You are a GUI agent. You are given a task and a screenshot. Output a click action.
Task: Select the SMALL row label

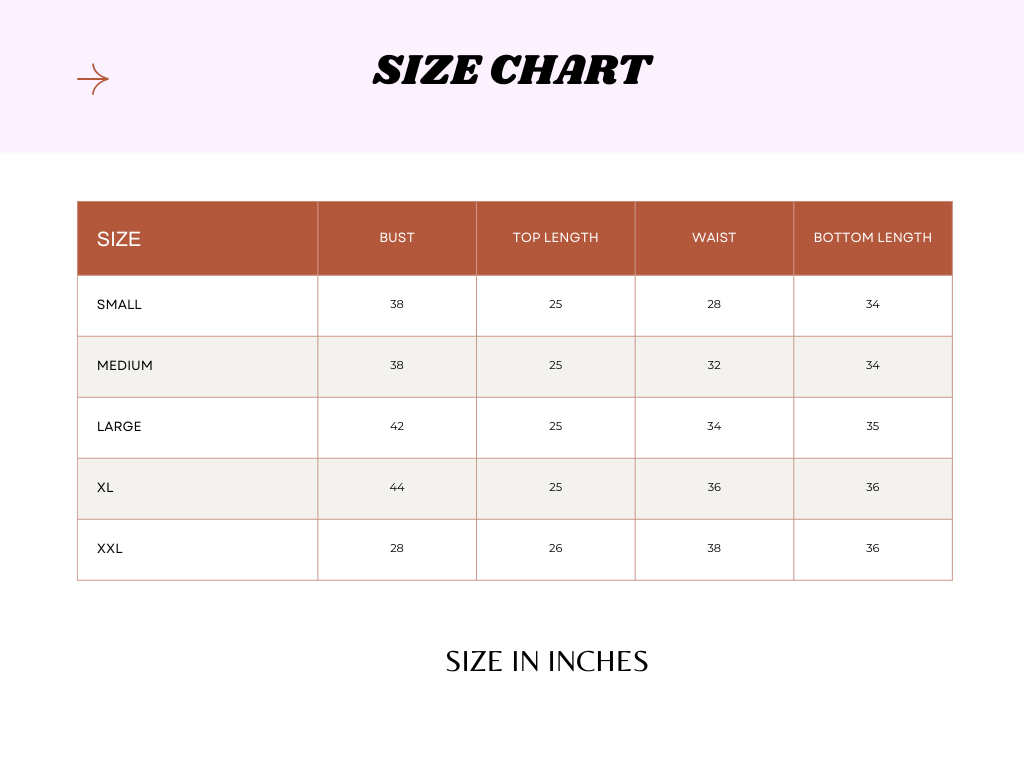pyautogui.click(x=120, y=305)
